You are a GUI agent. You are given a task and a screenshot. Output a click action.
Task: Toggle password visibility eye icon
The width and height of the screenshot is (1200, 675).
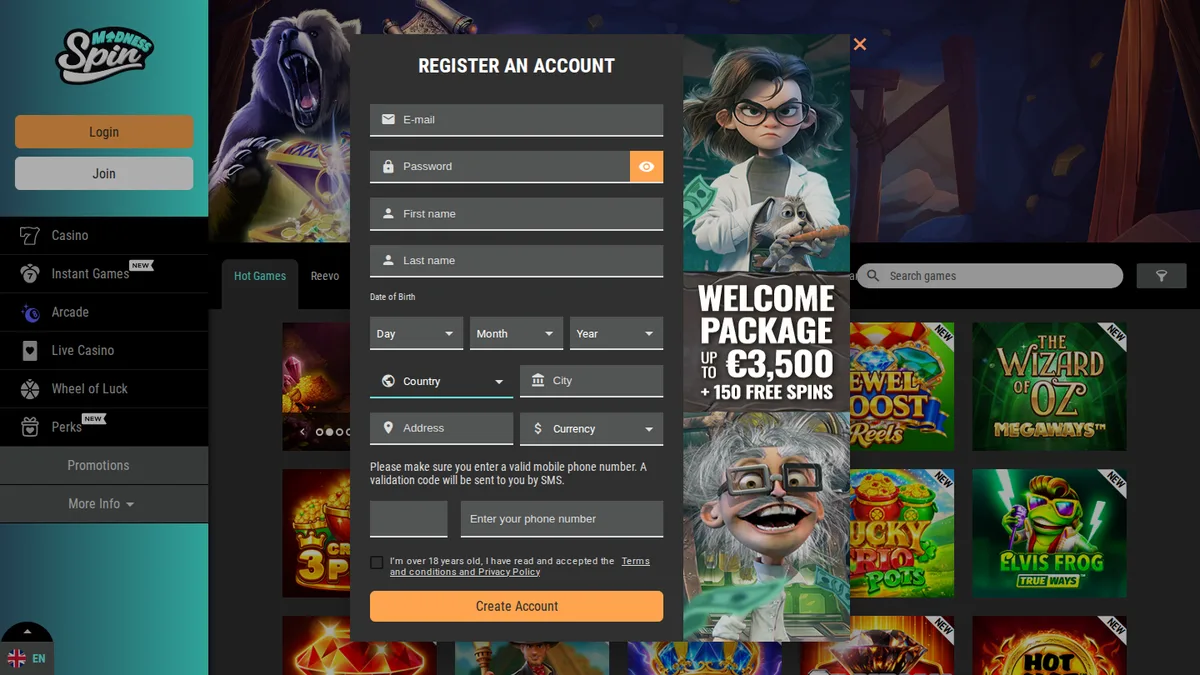pyautogui.click(x=646, y=167)
